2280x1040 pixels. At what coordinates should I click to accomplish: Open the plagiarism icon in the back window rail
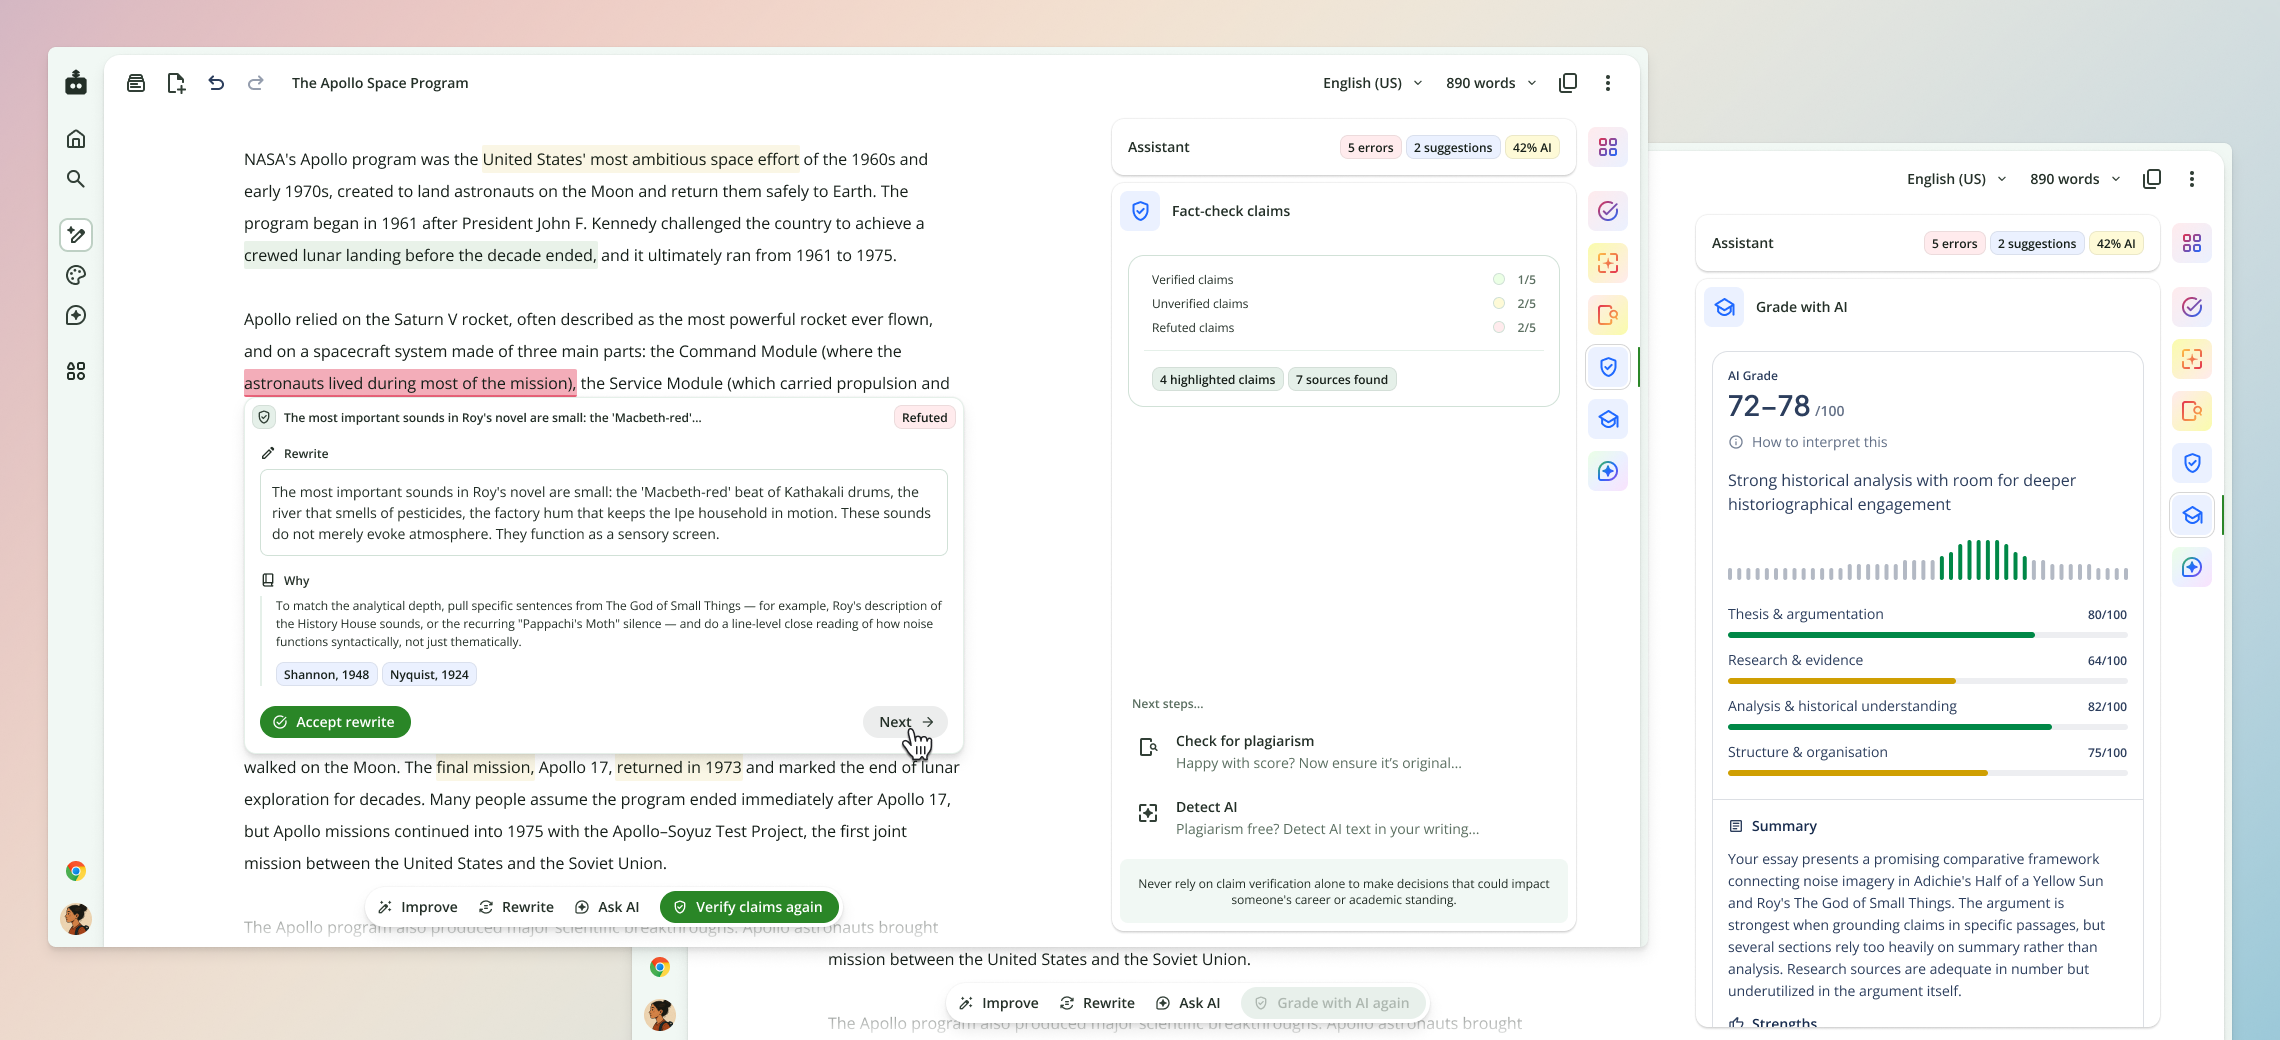(2192, 411)
